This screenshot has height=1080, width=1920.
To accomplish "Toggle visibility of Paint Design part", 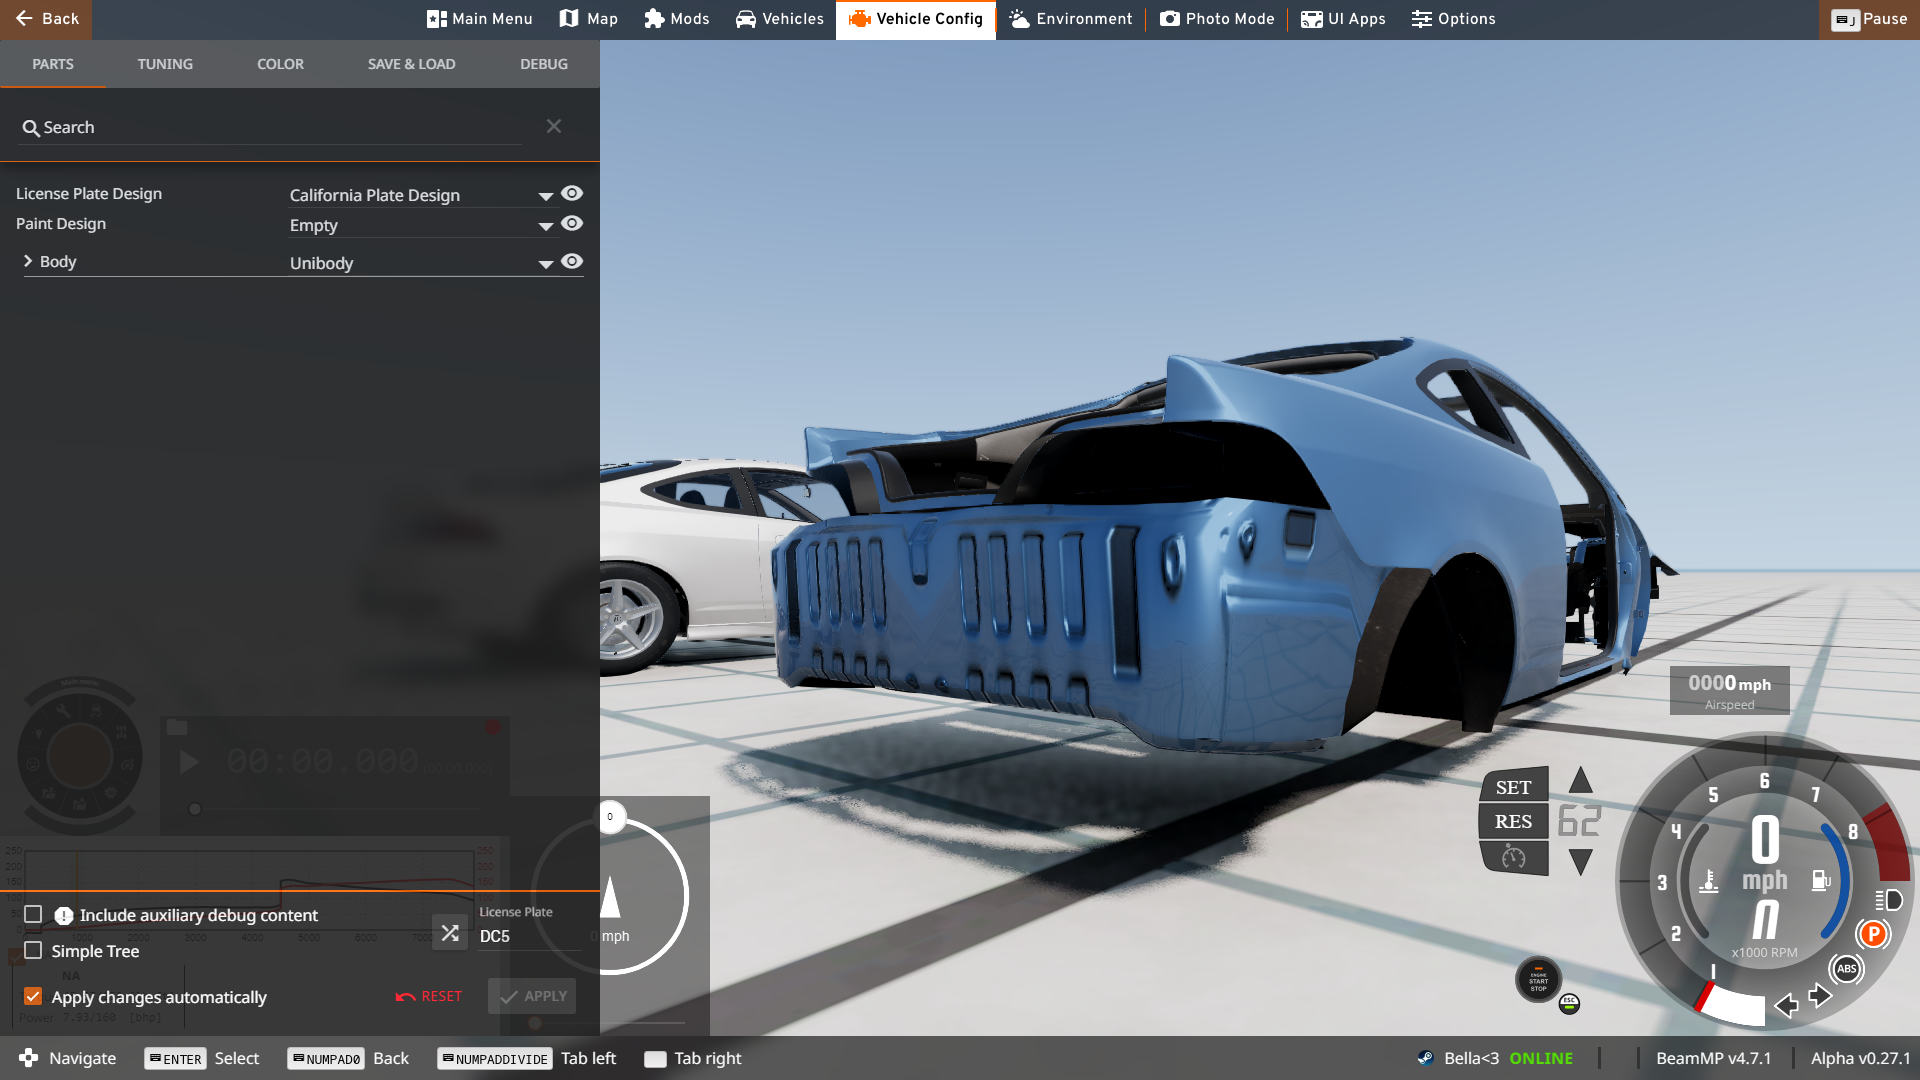I will pos(572,223).
